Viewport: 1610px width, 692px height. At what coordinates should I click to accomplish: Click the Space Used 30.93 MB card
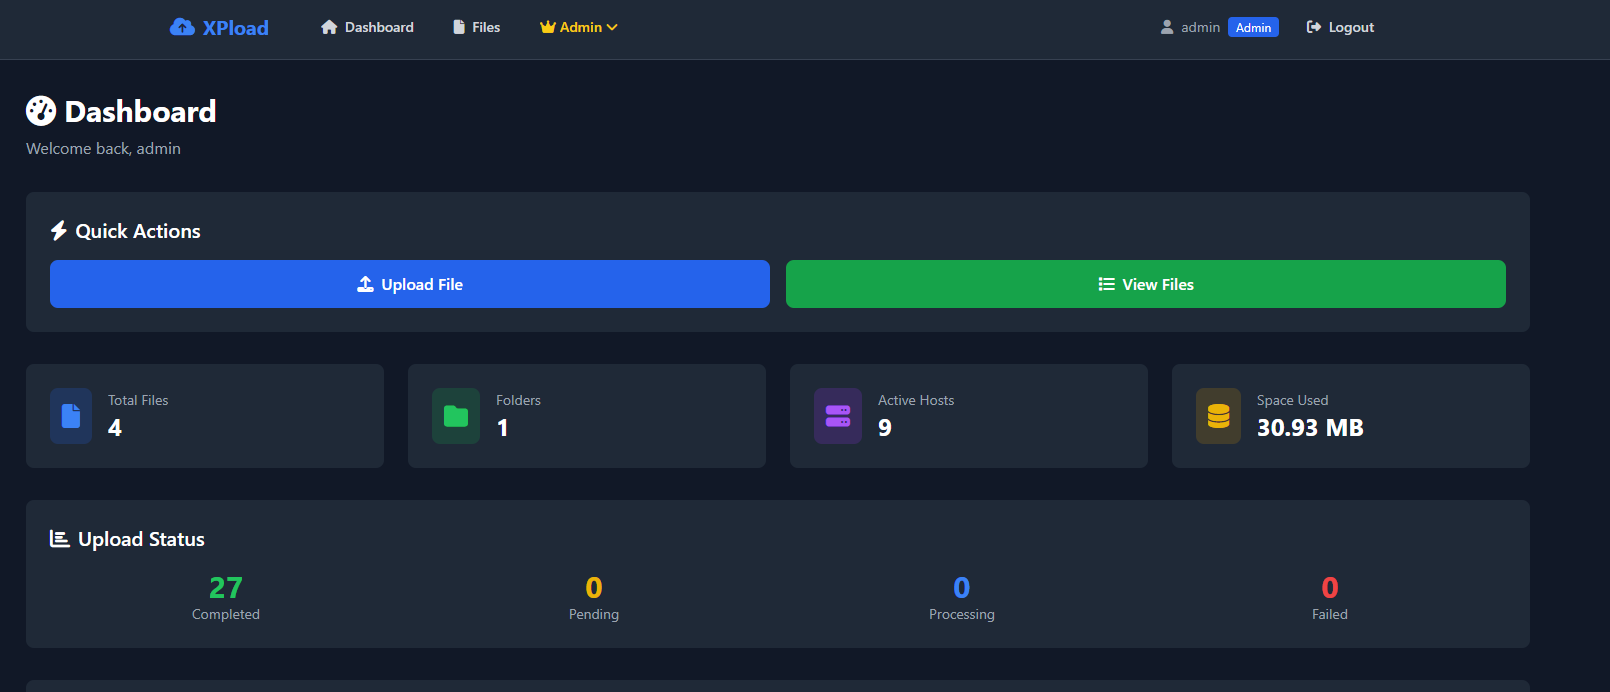click(x=1350, y=416)
